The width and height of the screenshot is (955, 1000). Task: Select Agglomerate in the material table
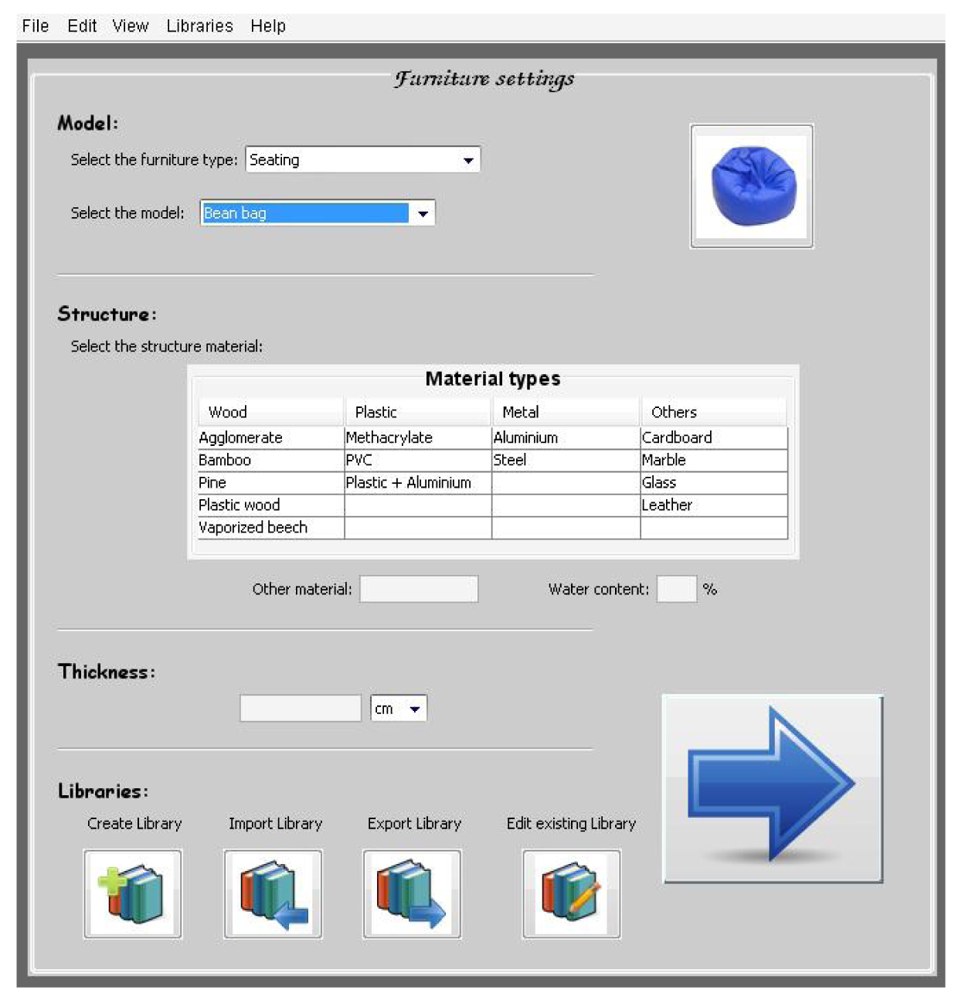(x=271, y=438)
